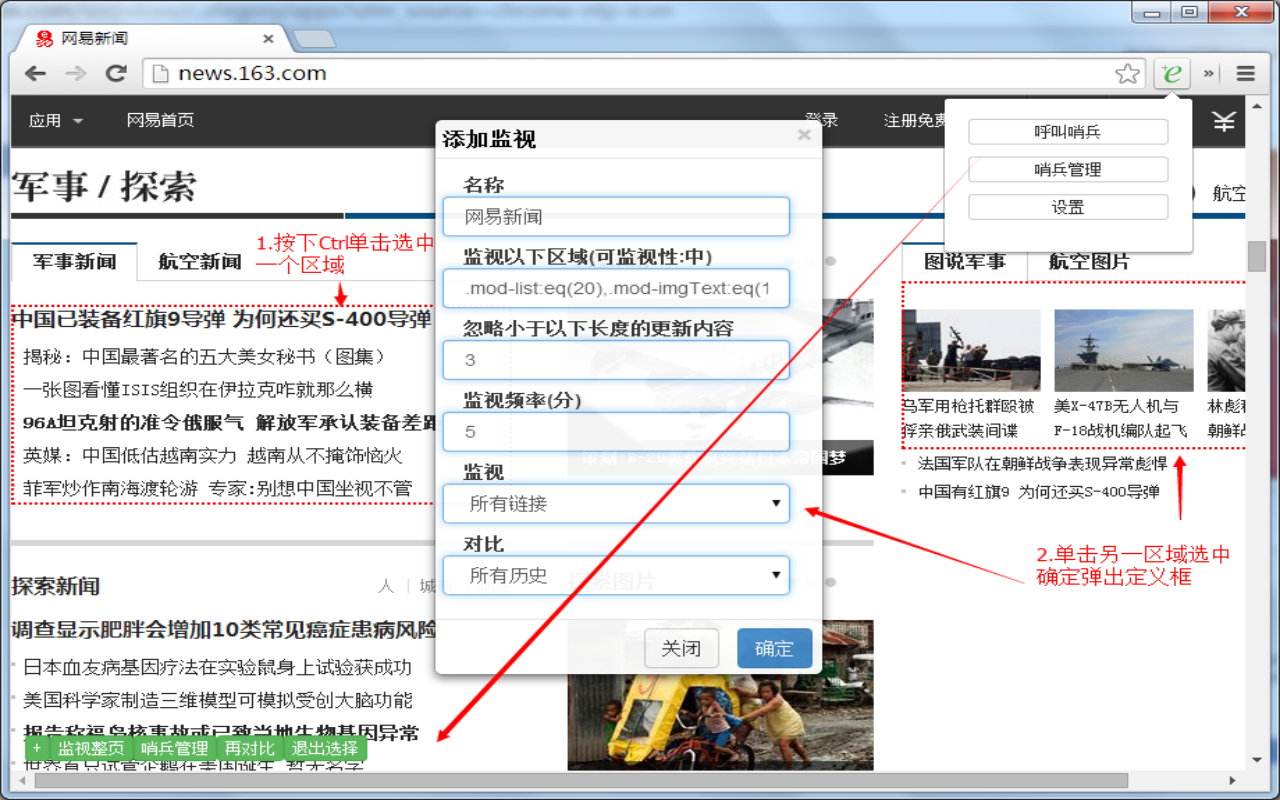1280x800 pixels.
Task: Open the 监视 dropdown showing 所有链接
Action: [616, 504]
